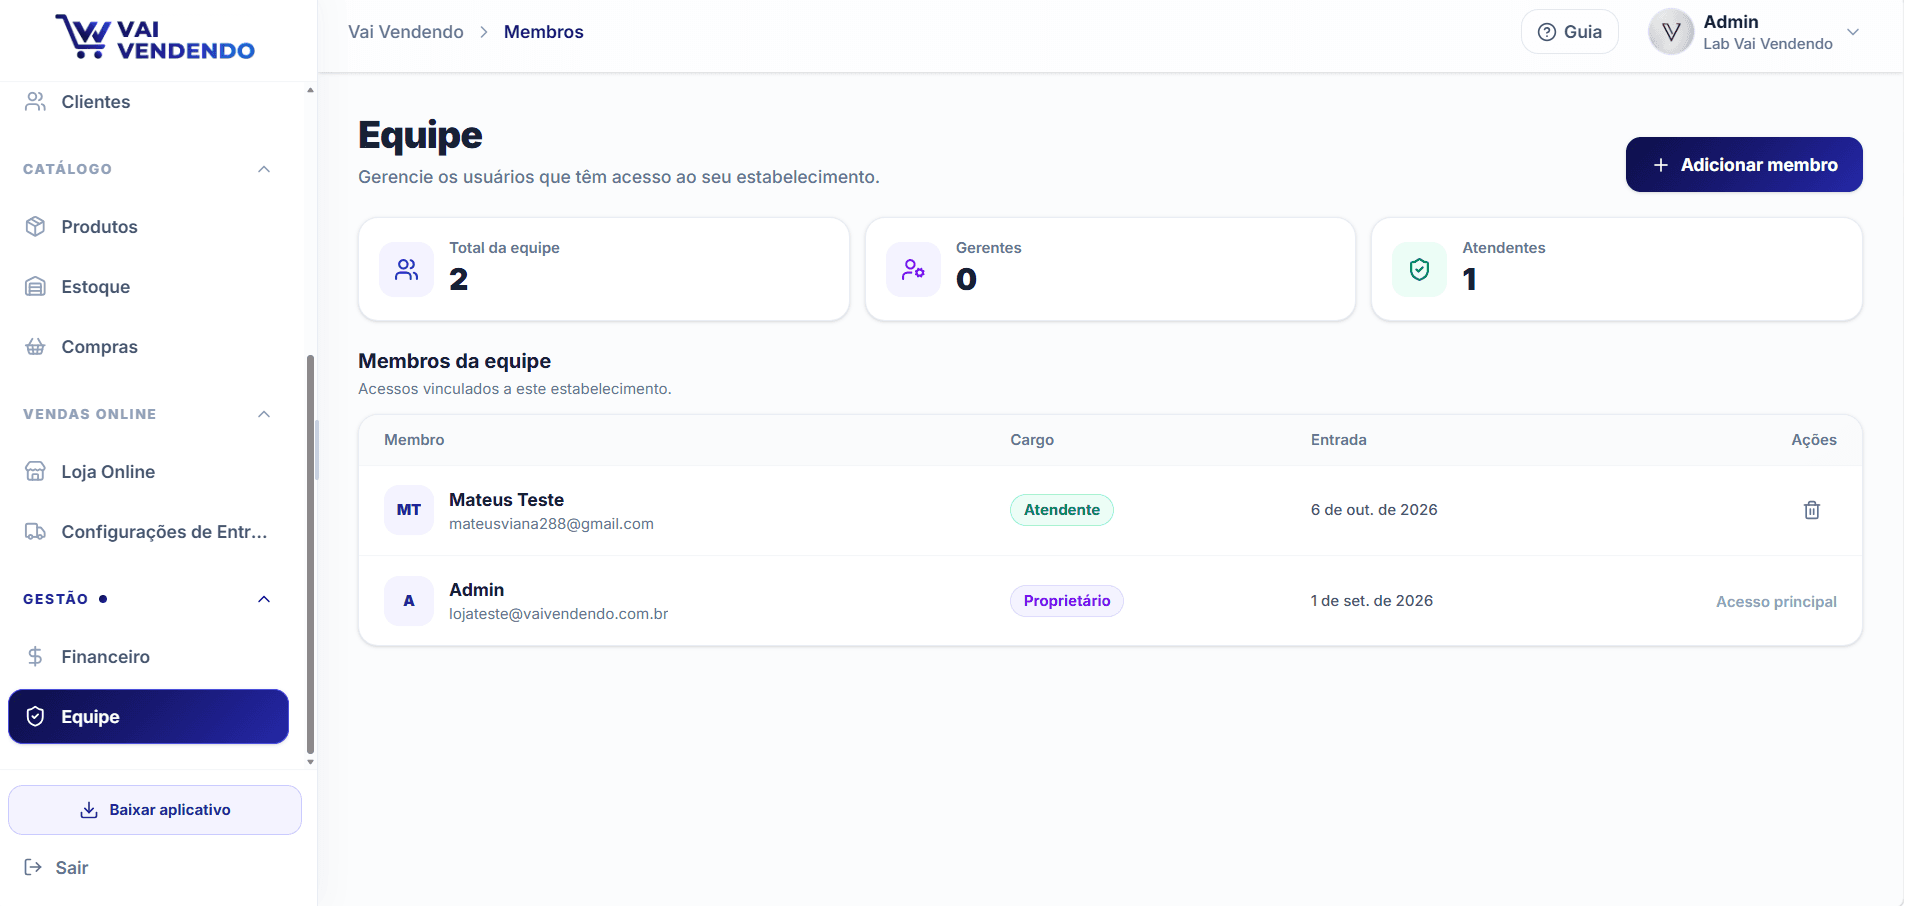The height and width of the screenshot is (906, 1906).
Task: Click the Baixar aplicativo button
Action: 155,810
